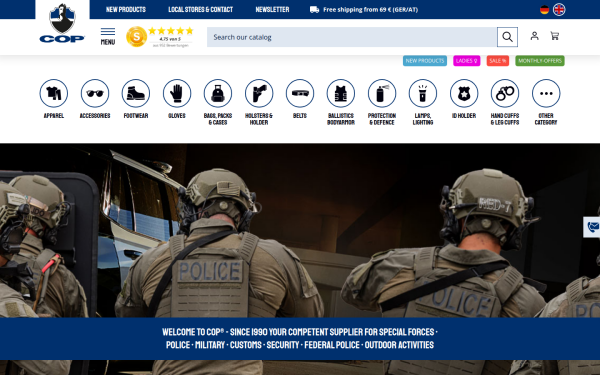The height and width of the screenshot is (375, 600).
Task: Switch to German language flag
Action: tap(544, 10)
